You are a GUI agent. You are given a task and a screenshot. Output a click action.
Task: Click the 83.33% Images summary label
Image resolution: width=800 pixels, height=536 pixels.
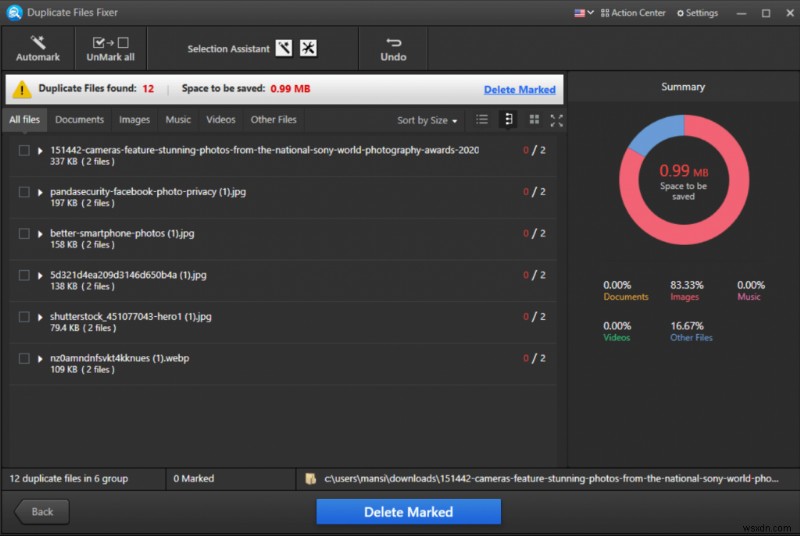(x=686, y=291)
